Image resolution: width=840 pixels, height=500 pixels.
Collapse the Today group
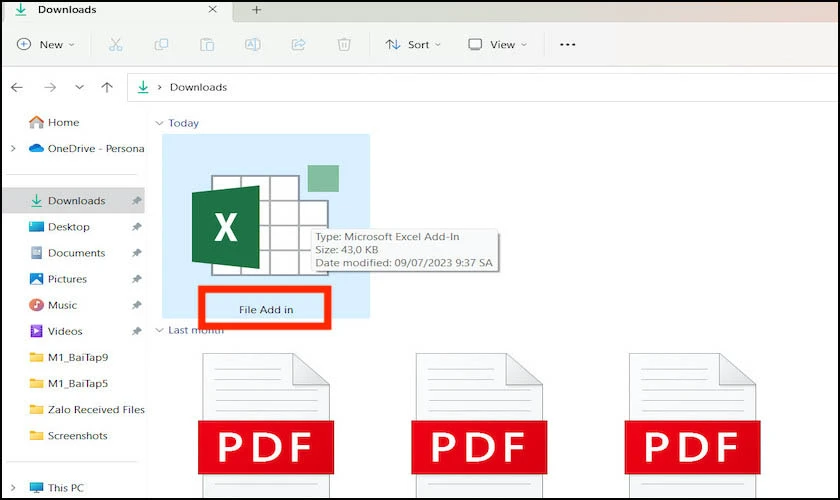coord(159,123)
